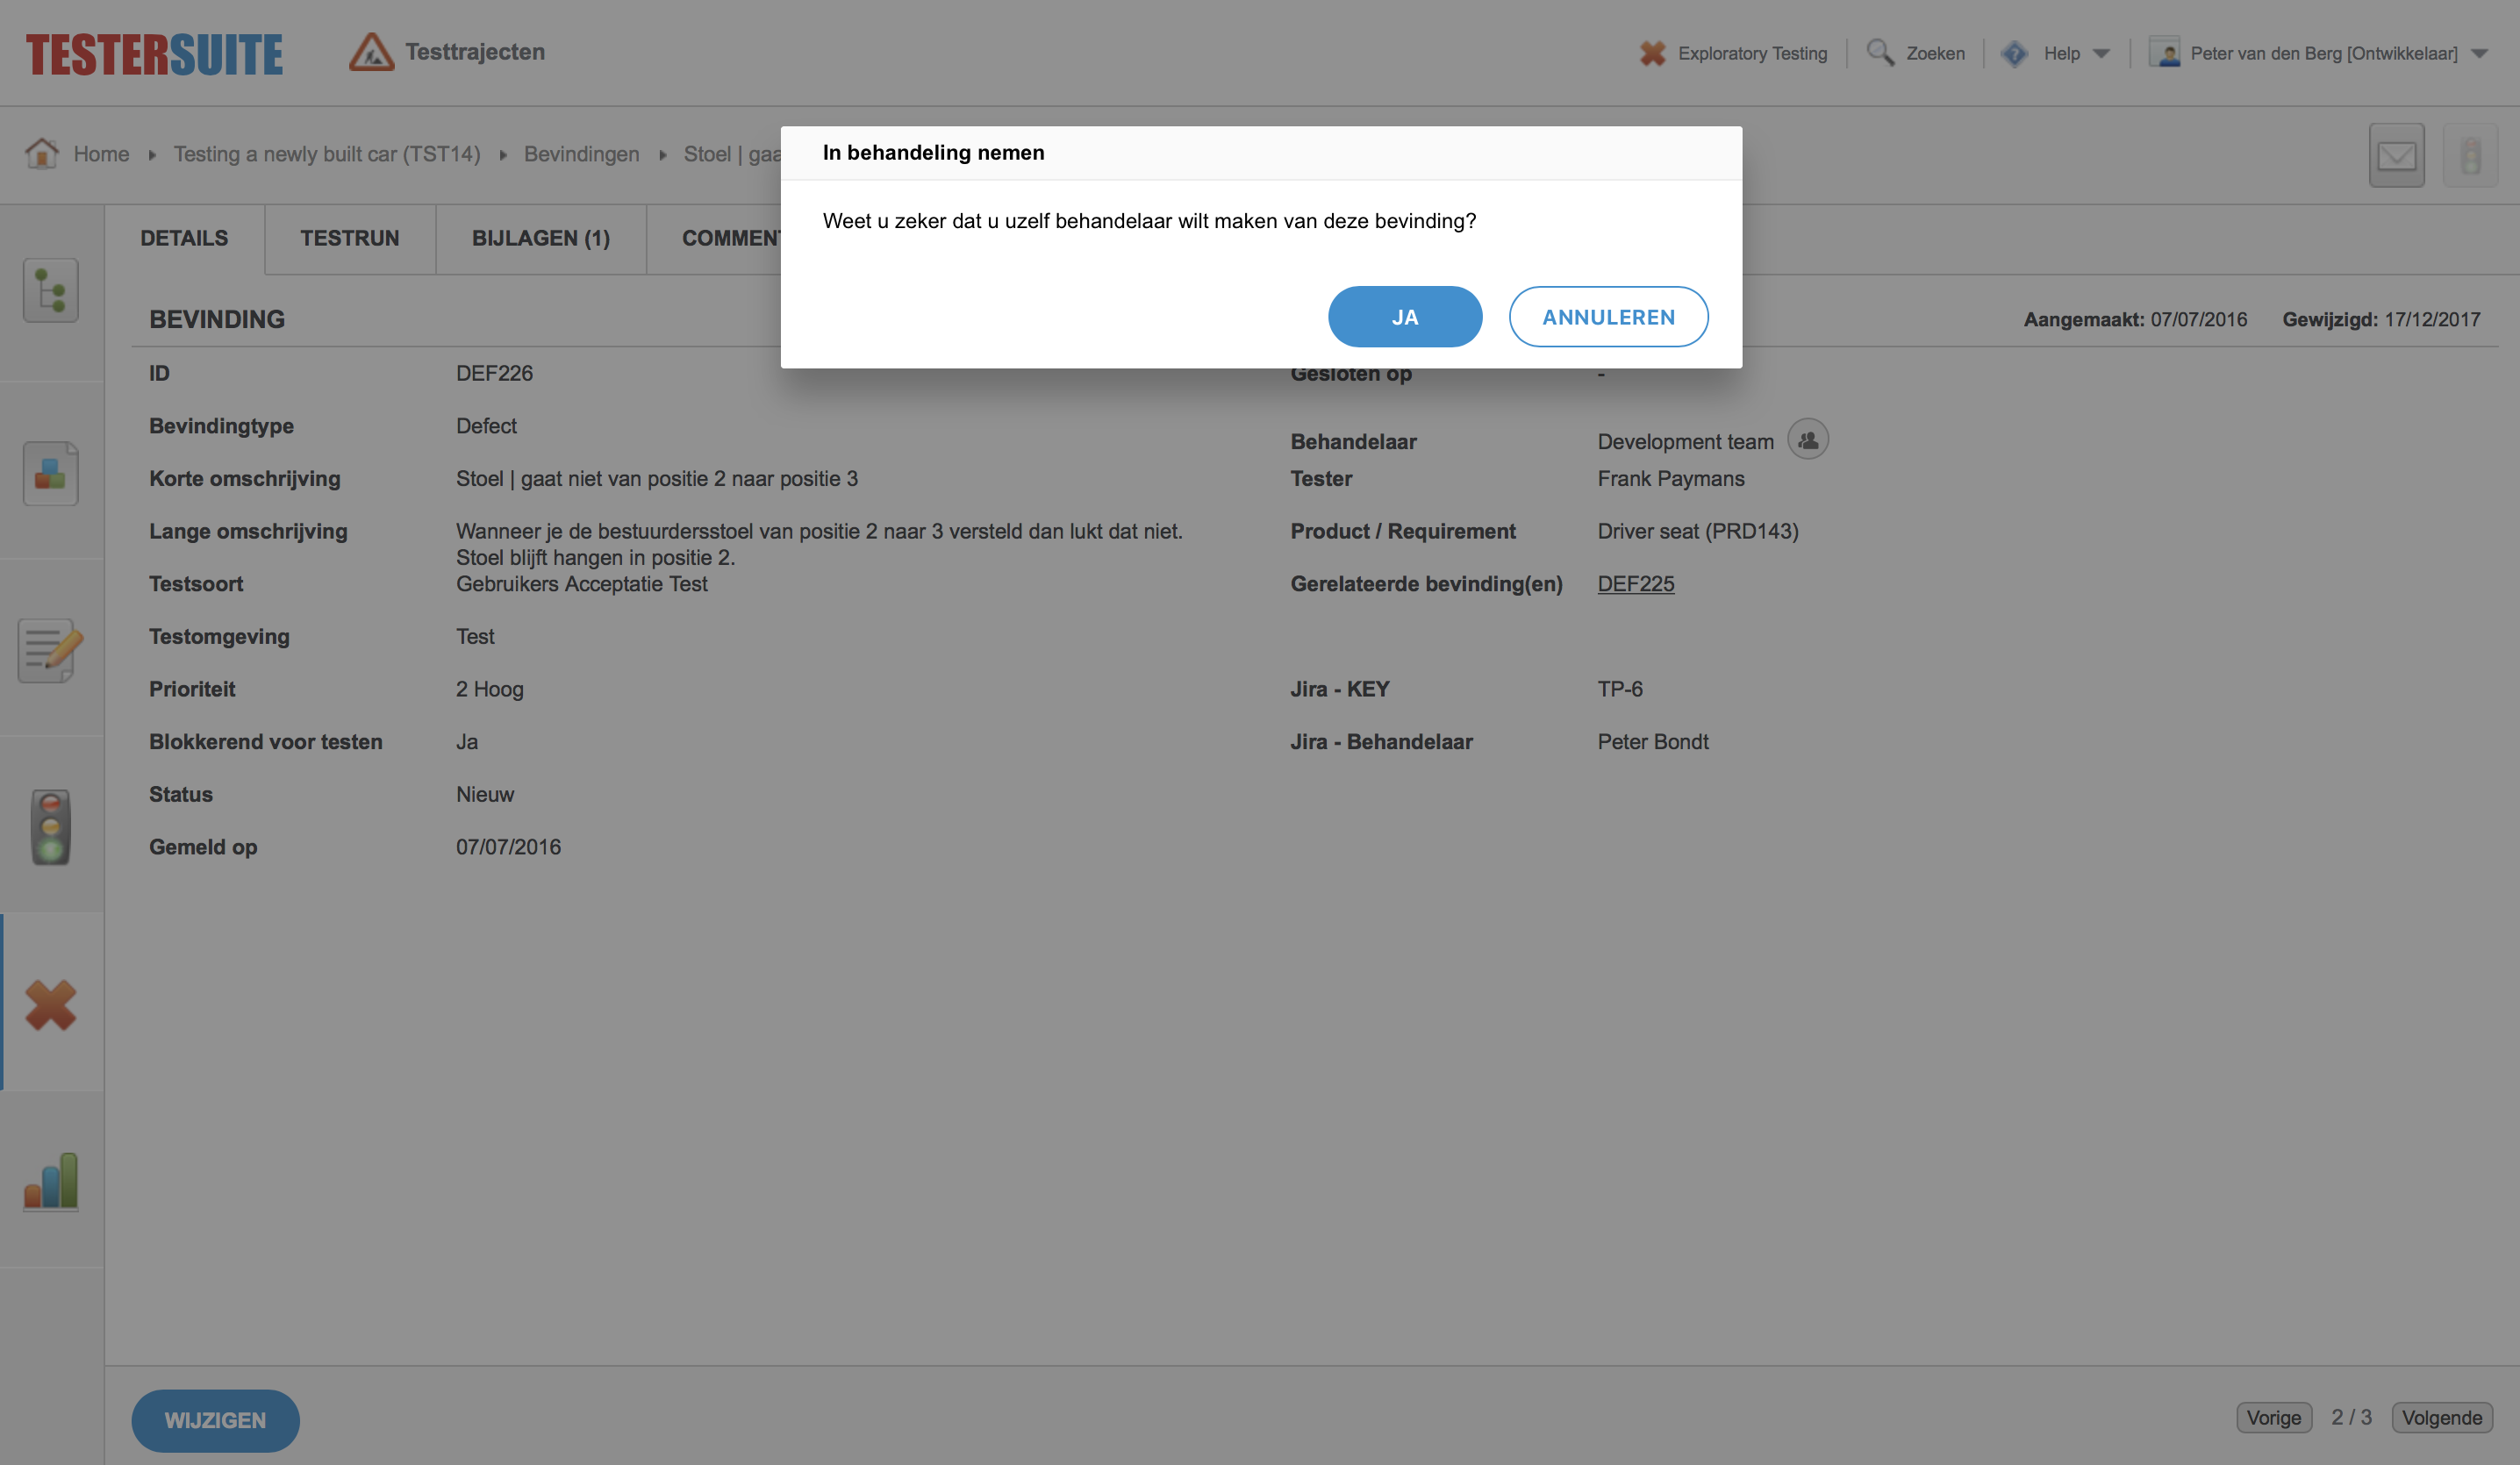Click the Testtrajecten navigation icon

(371, 51)
